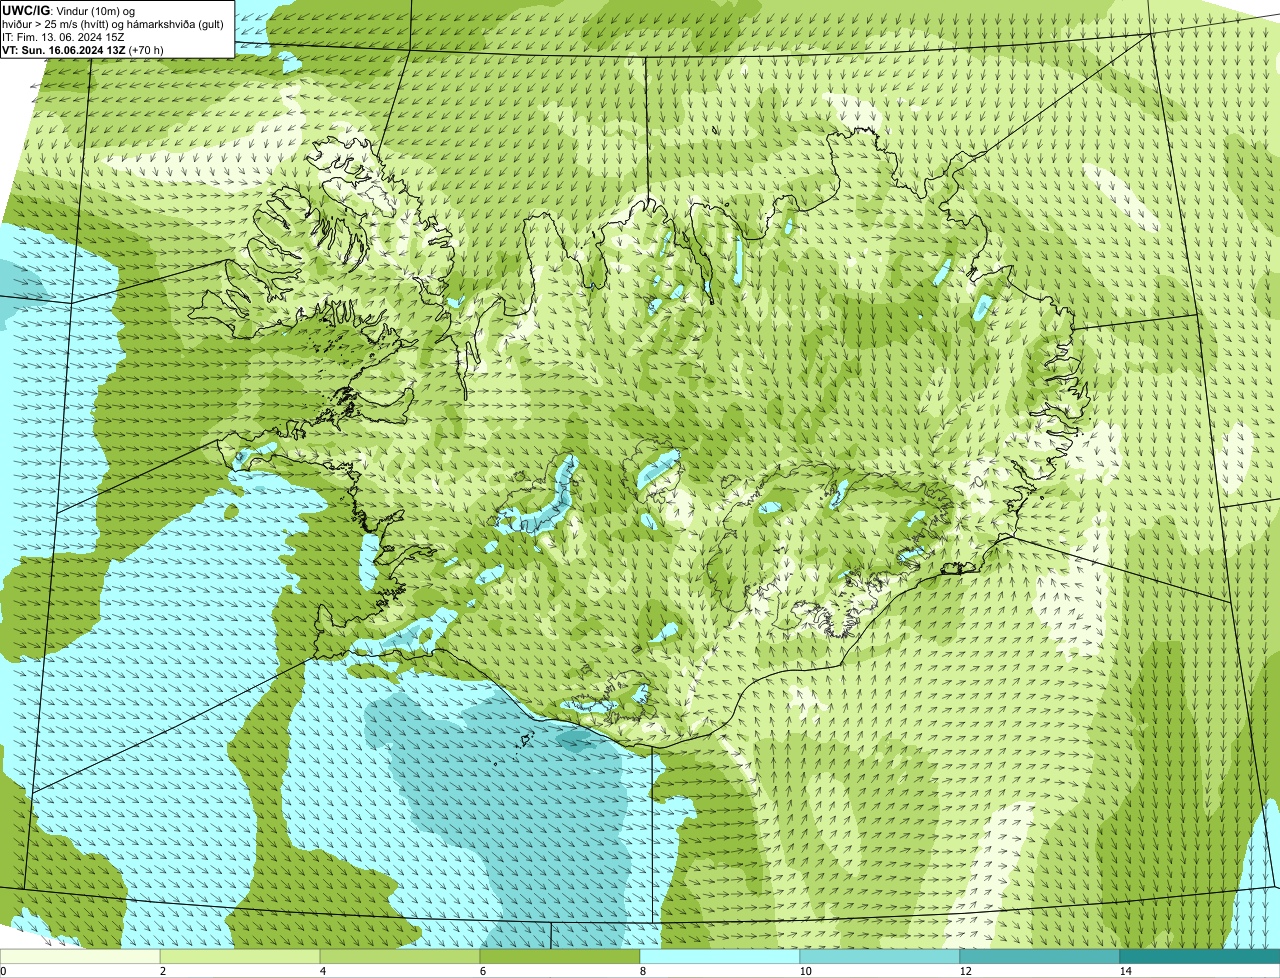Click the 0–2 m/s palest legend color
1280x978 pixels.
80,956
